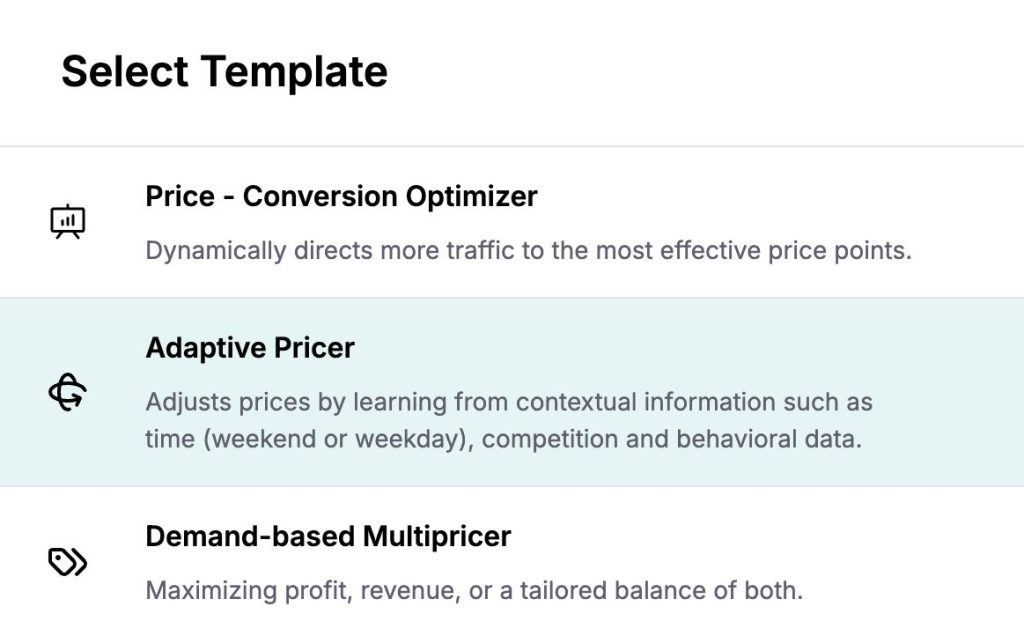This screenshot has height=636, width=1024.
Task: Click the presentation chart icon beside Price - Conversion Optimizer
Action: point(68,221)
